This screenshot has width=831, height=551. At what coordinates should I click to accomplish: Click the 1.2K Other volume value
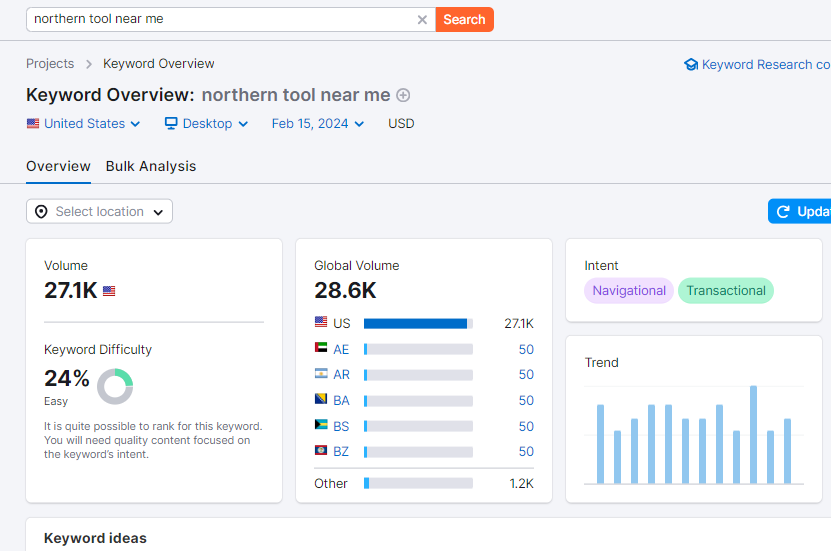click(x=521, y=484)
